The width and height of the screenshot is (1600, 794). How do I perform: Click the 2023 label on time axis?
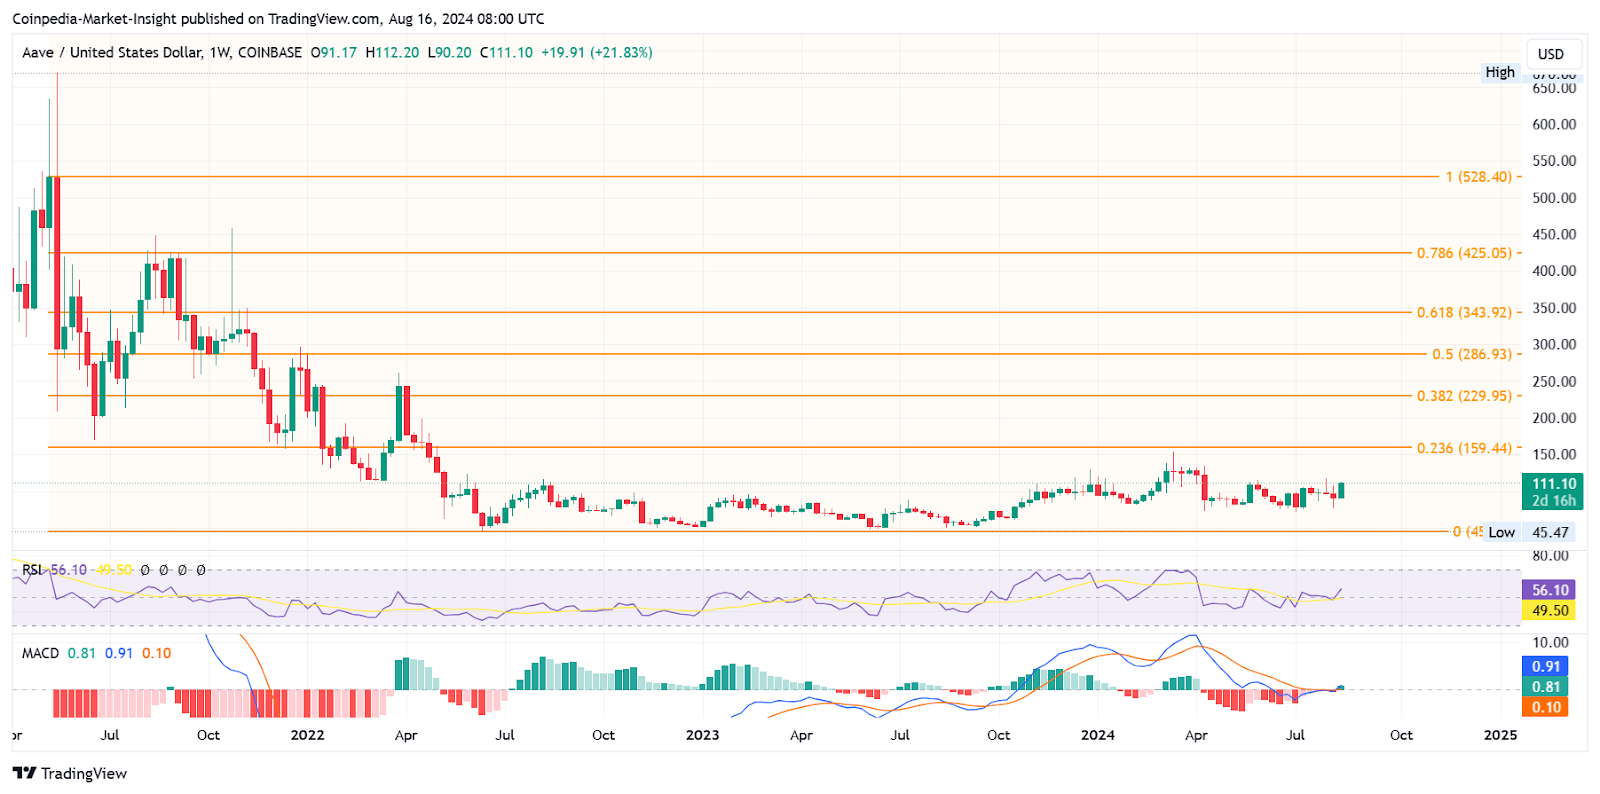click(702, 735)
